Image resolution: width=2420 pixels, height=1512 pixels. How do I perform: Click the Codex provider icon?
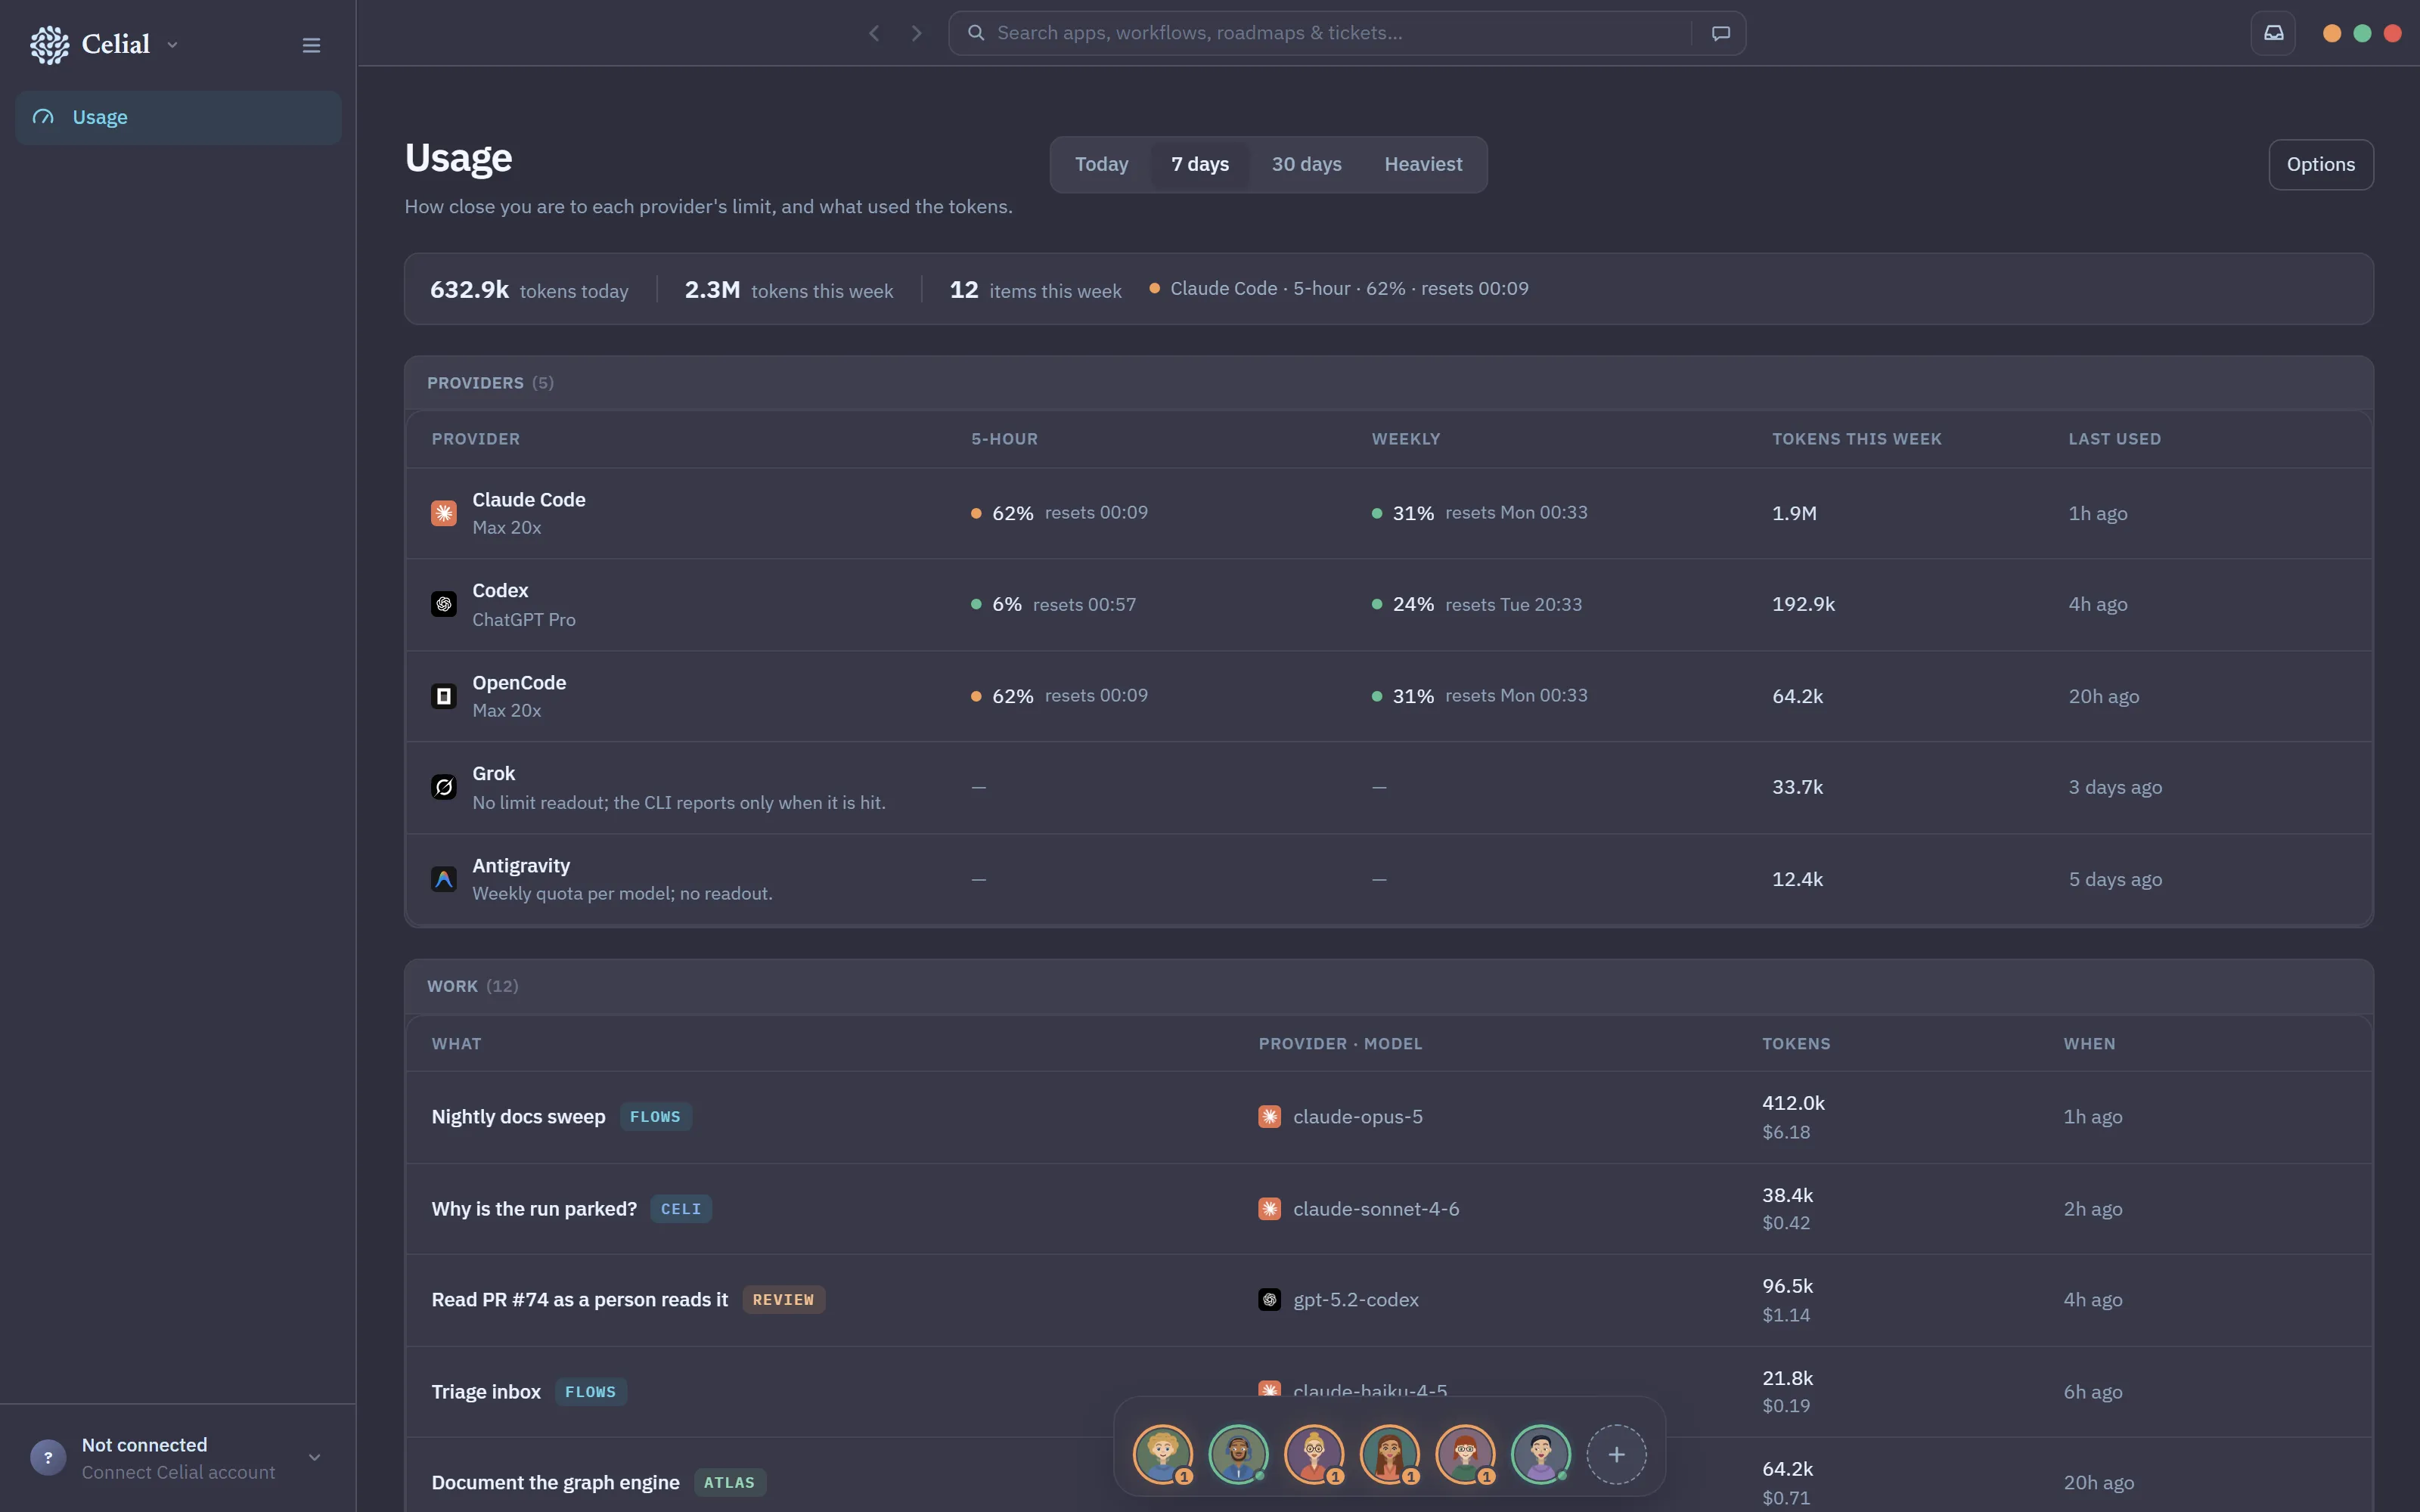(x=444, y=604)
